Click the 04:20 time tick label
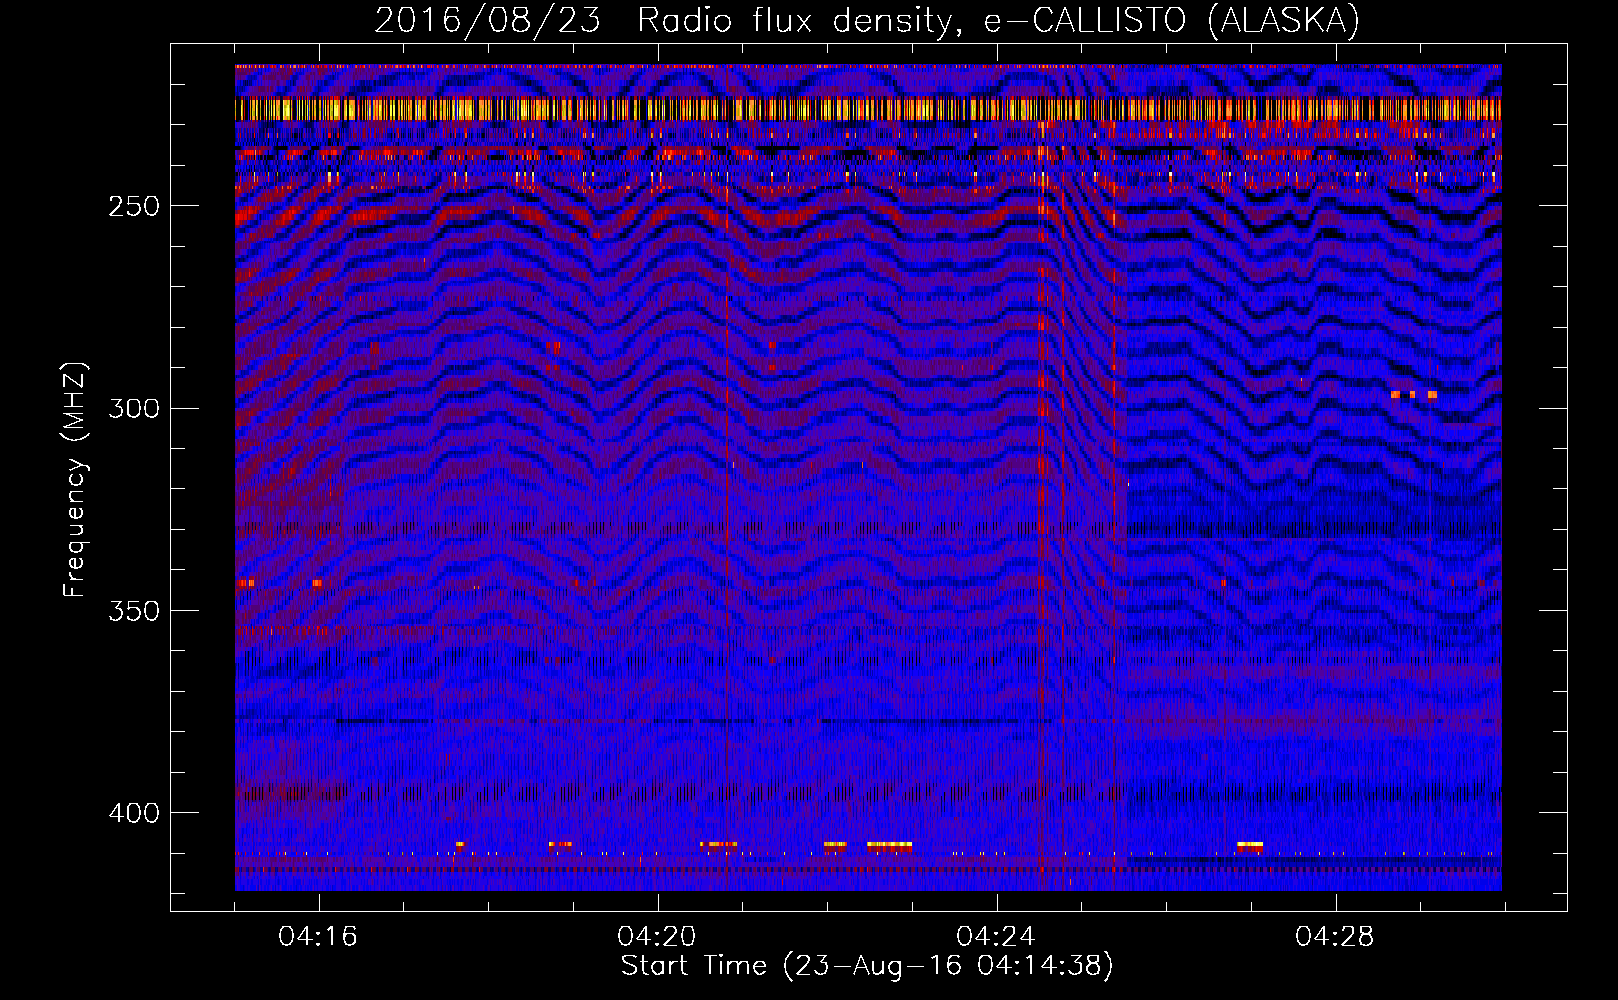Screen dimensions: 1618x1000 click(657, 937)
